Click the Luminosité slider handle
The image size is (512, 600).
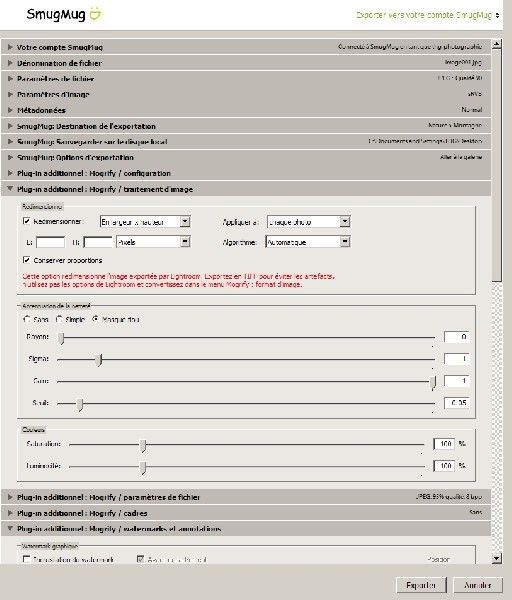pyautogui.click(x=143, y=467)
